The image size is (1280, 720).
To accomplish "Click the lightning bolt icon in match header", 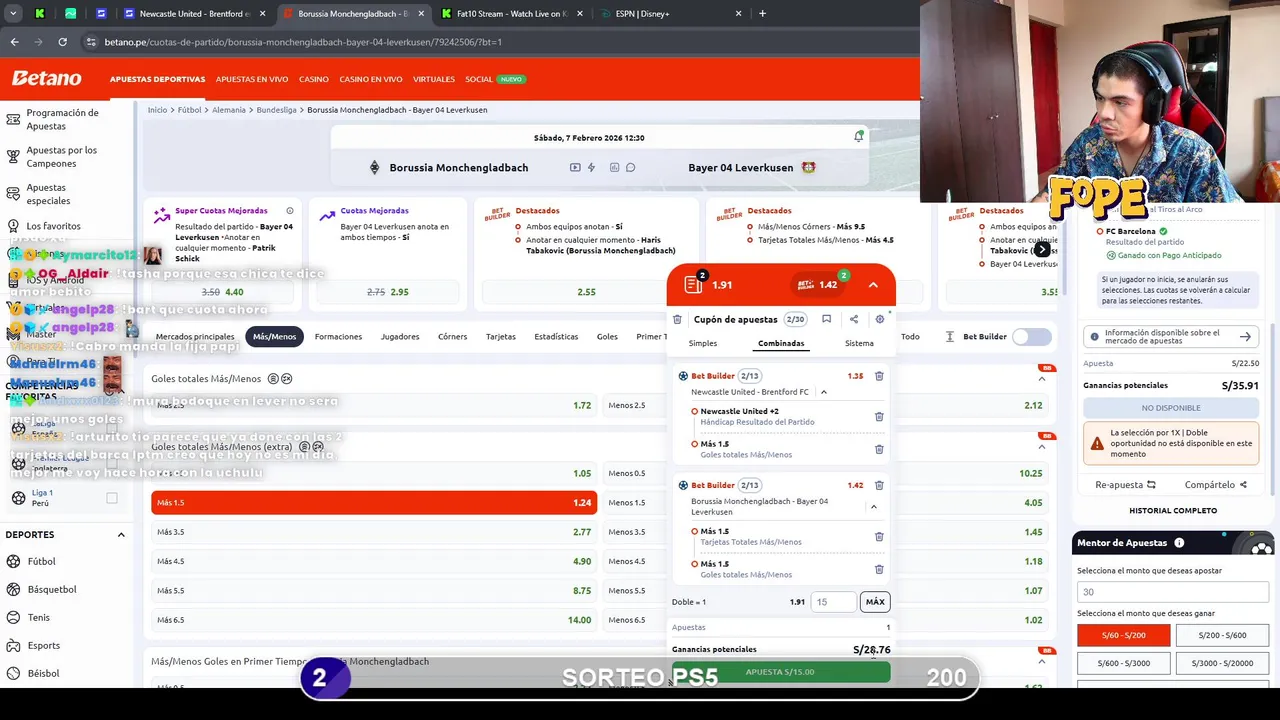I will (x=591, y=167).
